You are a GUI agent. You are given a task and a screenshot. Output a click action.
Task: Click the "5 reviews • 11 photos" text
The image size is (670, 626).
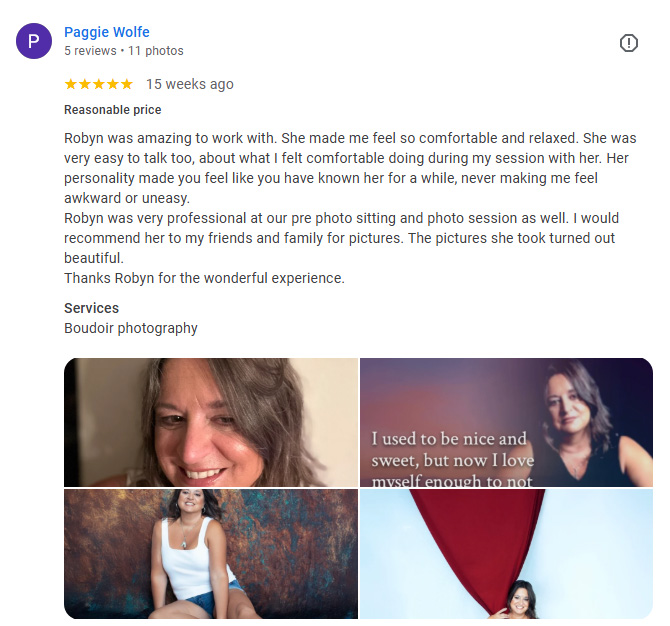coord(124,50)
